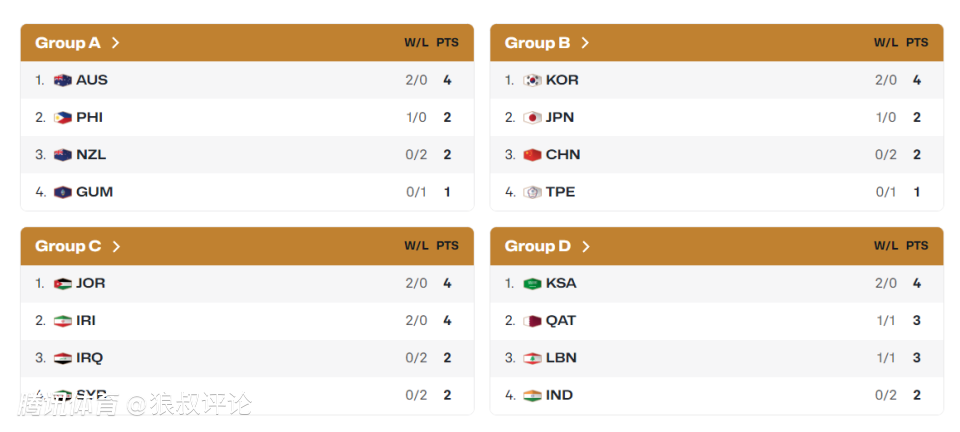Click the Japan flag icon
The width and height of the screenshot is (960, 432).
pos(533,117)
